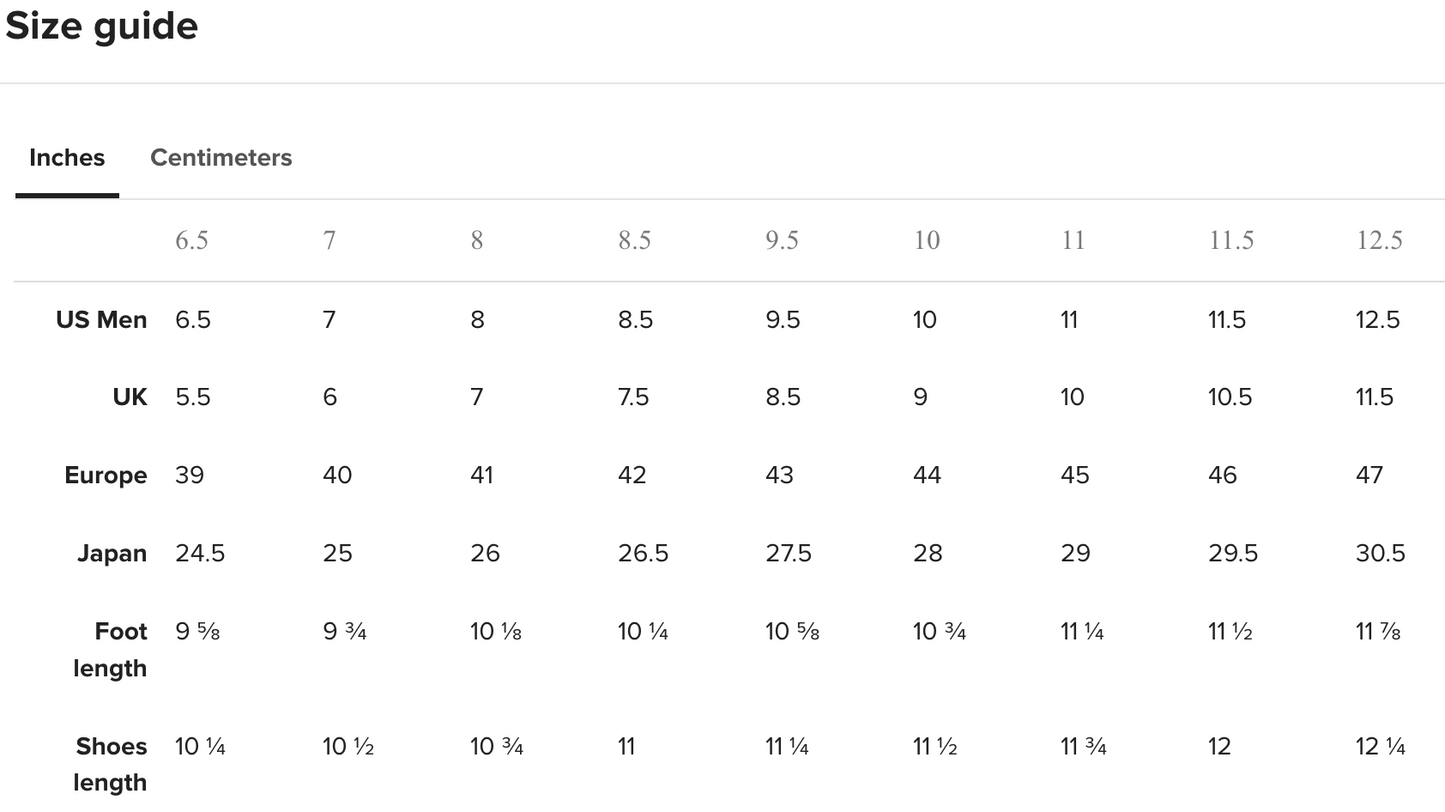Select UK size 10.5 cell
This screenshot has width=1445, height=812.
1230,397
